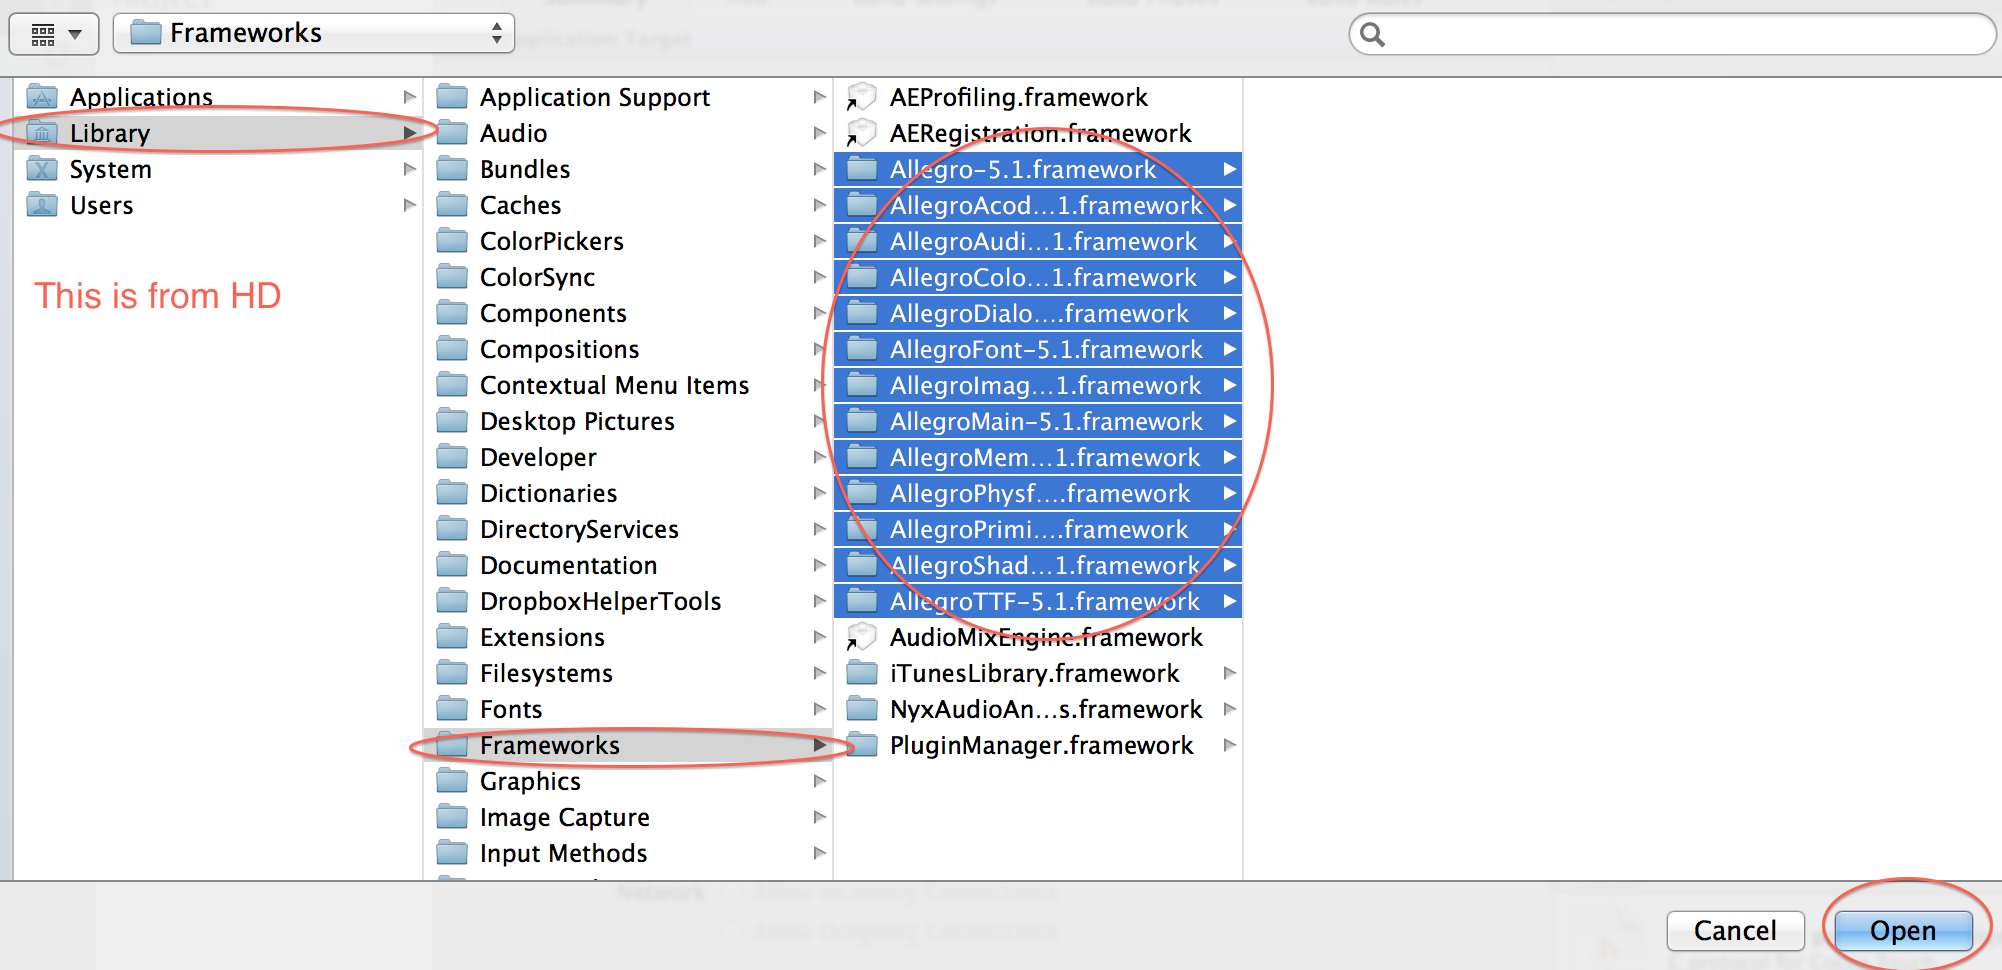Click the AudioMixEngine.framework alias icon

point(860,637)
